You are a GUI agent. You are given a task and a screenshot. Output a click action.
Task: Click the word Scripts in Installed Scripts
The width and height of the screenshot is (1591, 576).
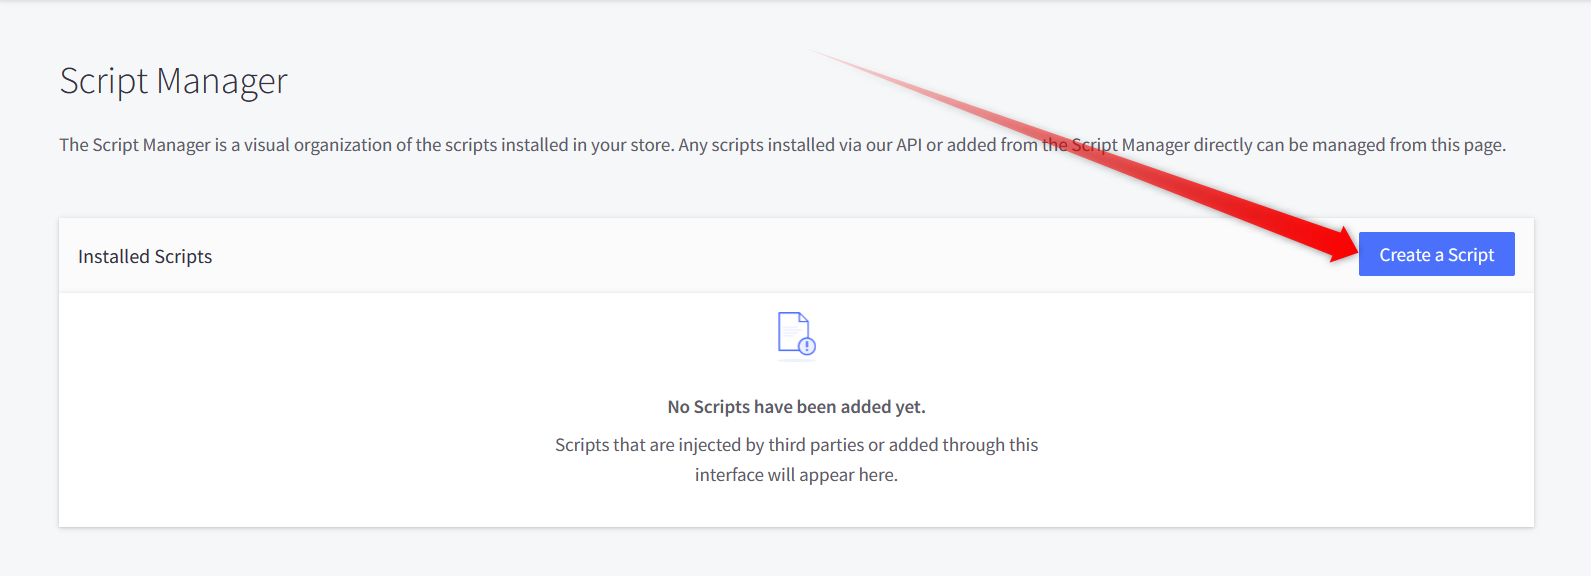click(x=183, y=256)
